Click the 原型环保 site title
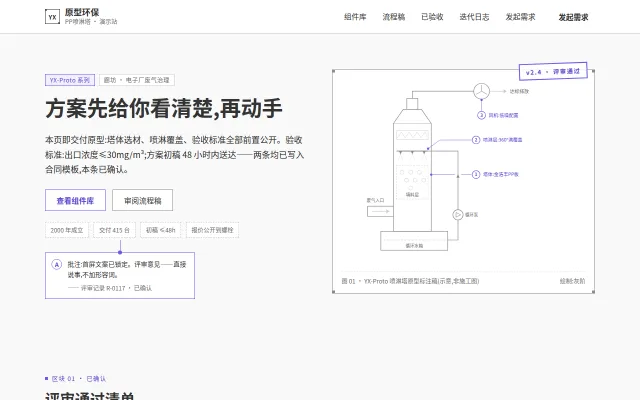The height and width of the screenshot is (400, 640). click(x=82, y=12)
